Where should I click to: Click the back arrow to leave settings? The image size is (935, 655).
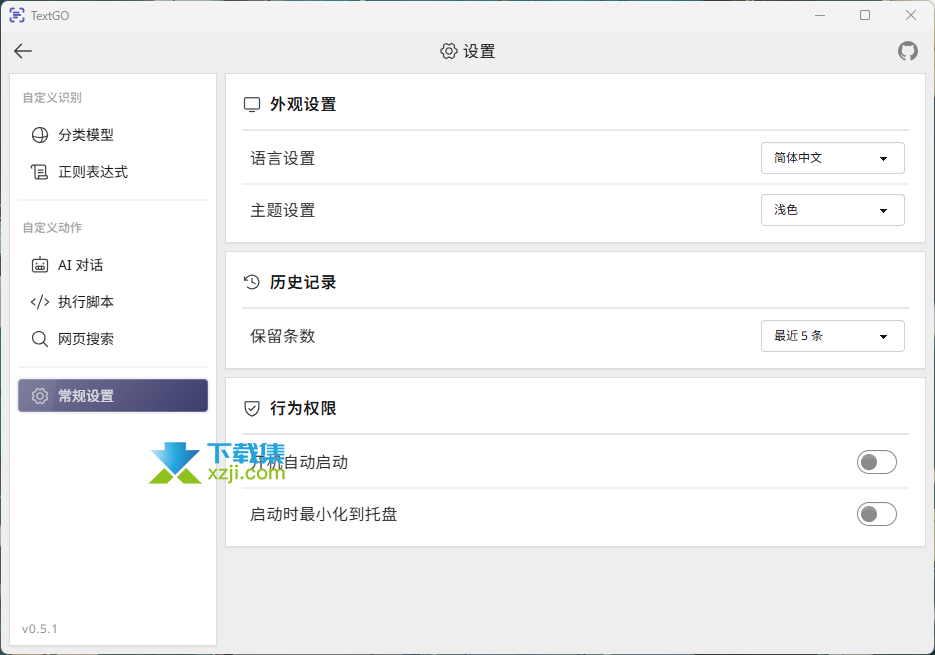tap(22, 50)
